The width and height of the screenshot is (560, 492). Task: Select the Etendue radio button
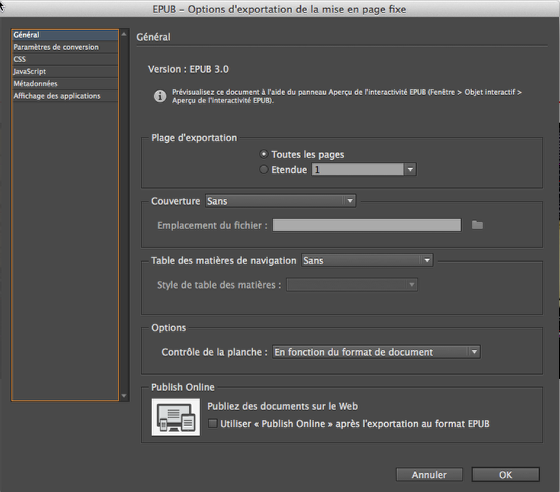click(x=264, y=169)
